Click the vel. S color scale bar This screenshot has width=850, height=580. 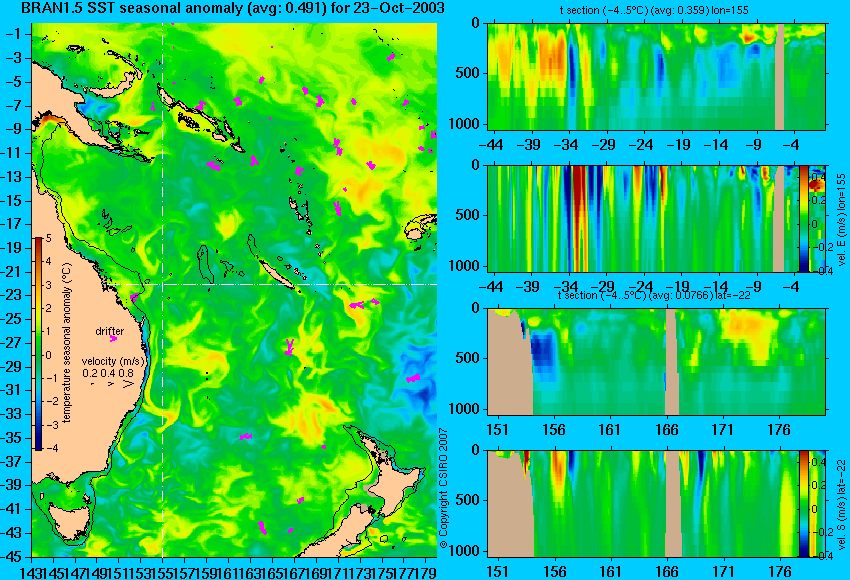coord(803,504)
